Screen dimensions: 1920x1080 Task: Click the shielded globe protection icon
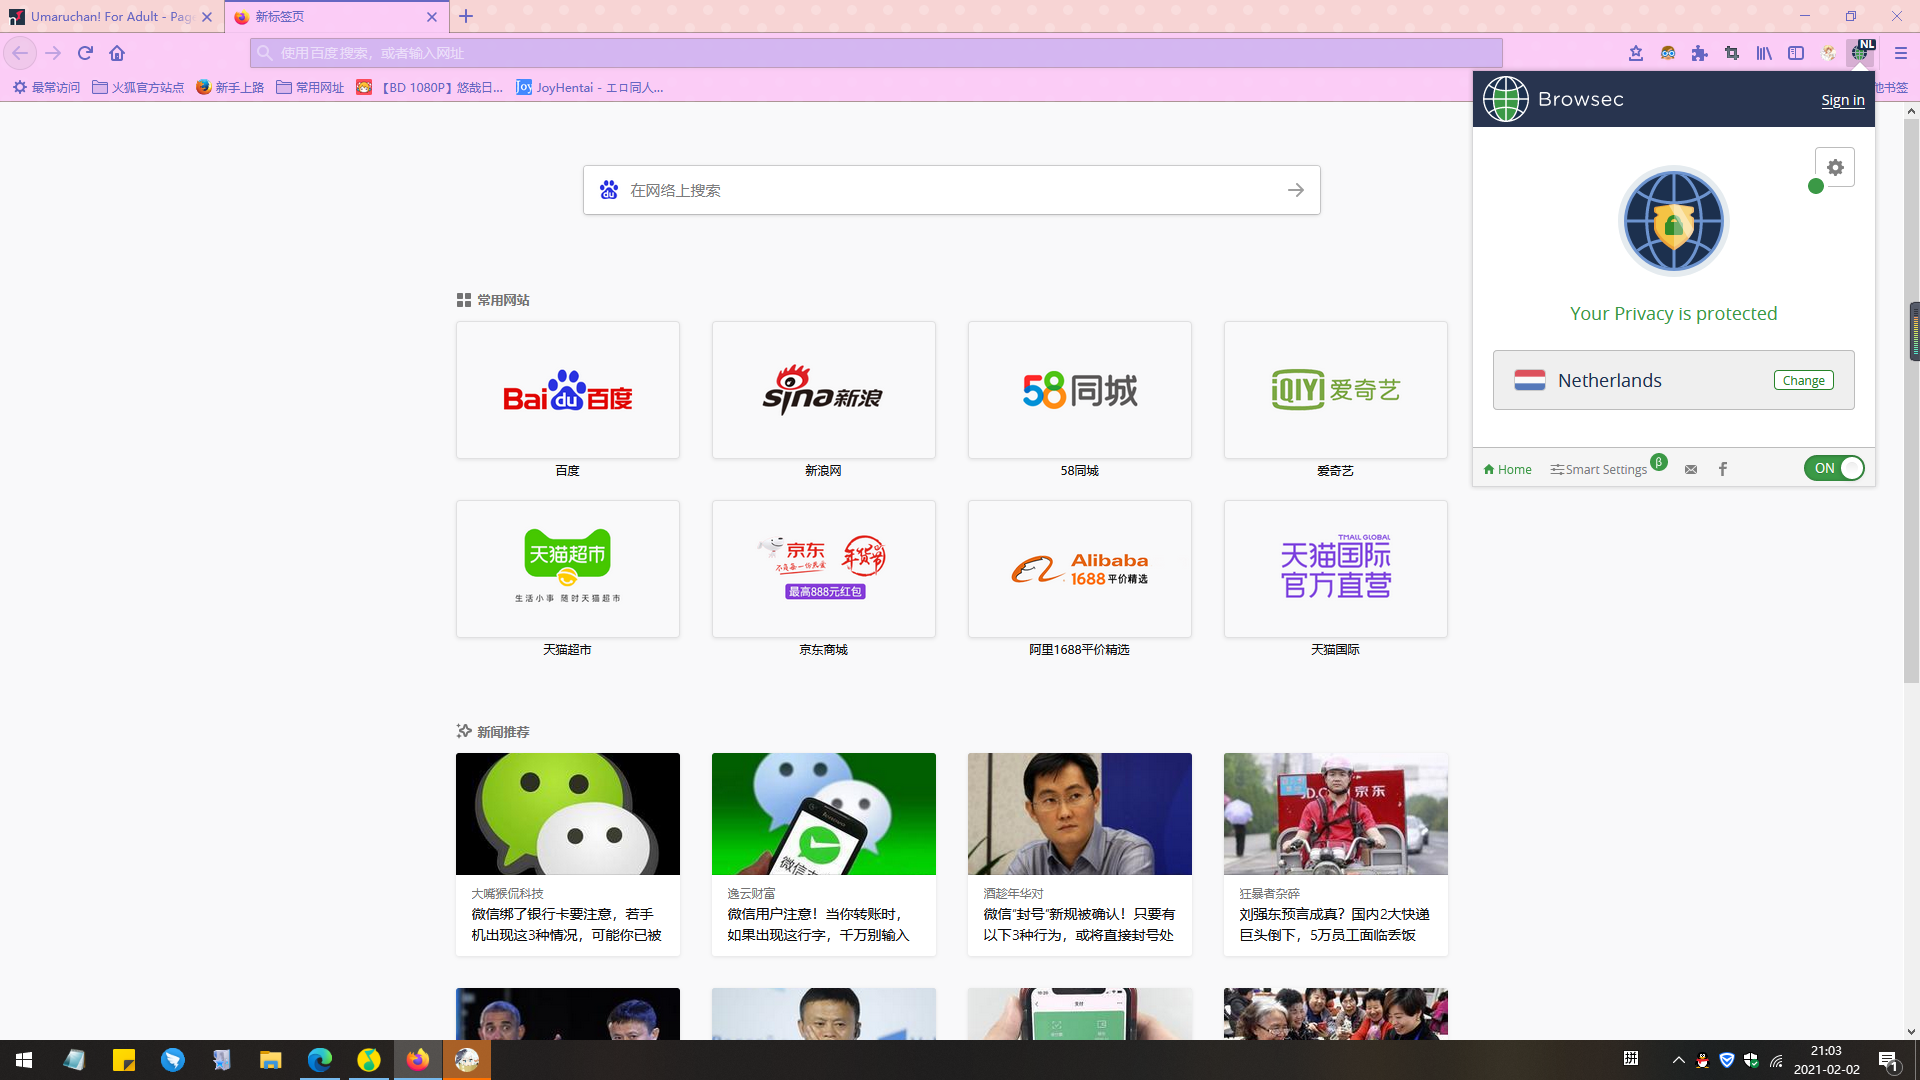coord(1673,221)
